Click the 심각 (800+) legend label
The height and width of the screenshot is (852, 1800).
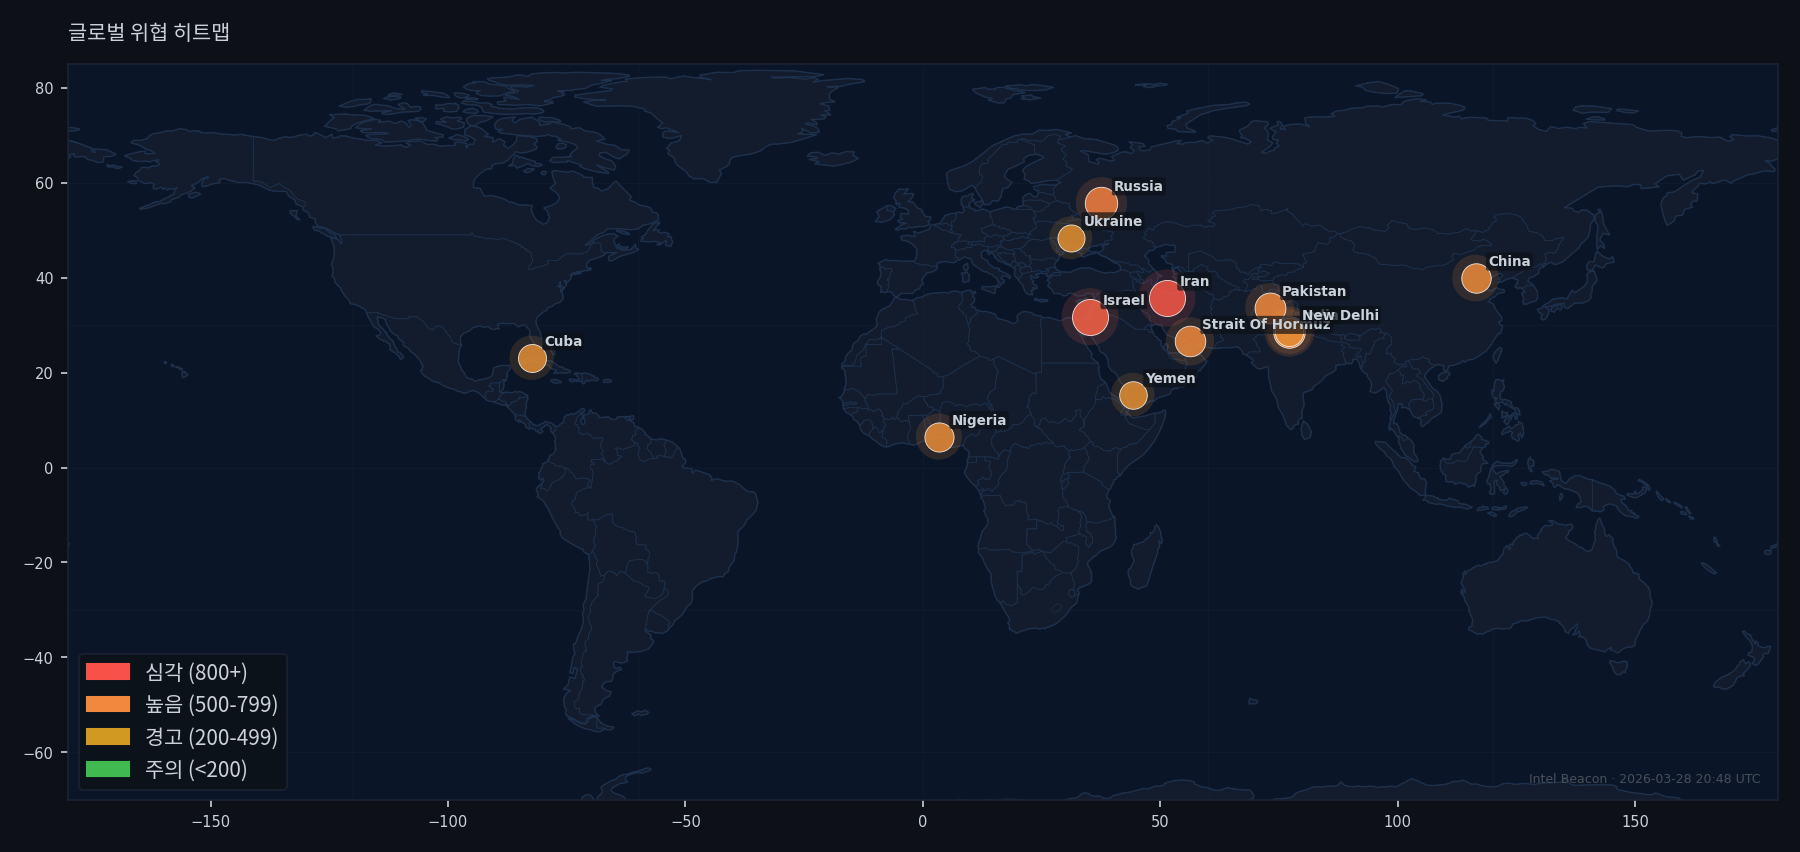click(x=196, y=672)
